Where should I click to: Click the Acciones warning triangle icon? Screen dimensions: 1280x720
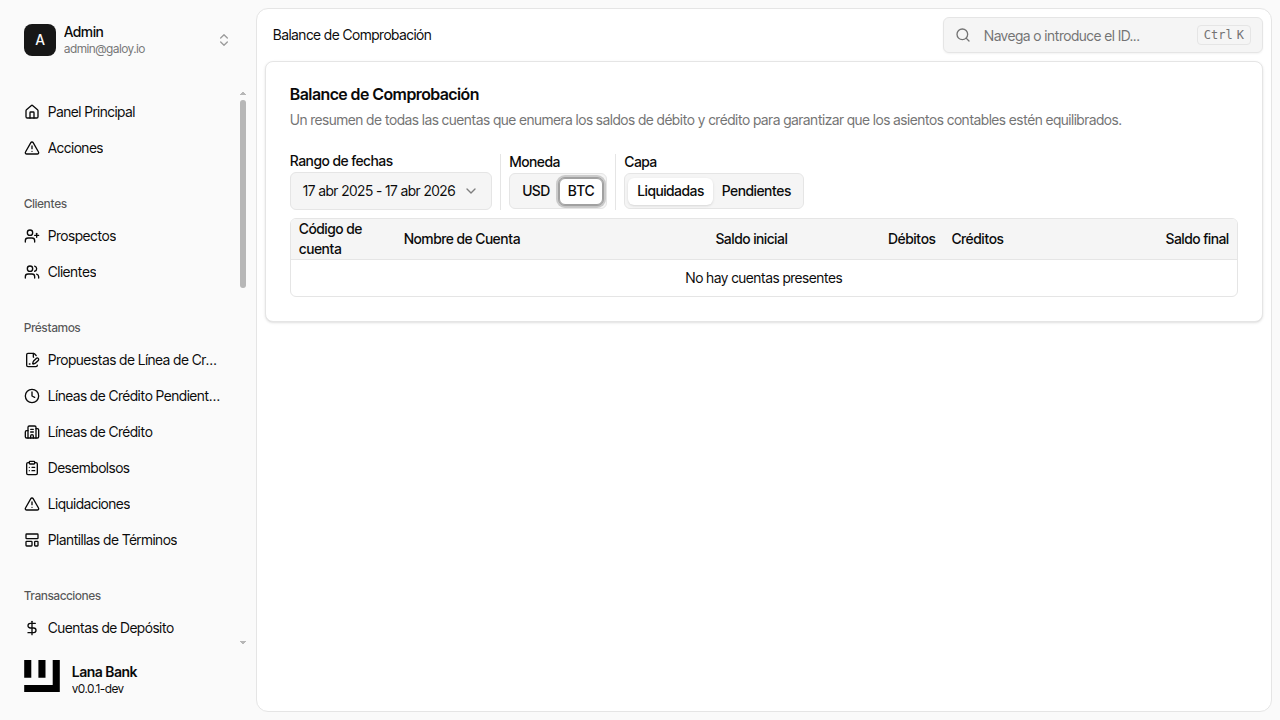(x=32, y=148)
